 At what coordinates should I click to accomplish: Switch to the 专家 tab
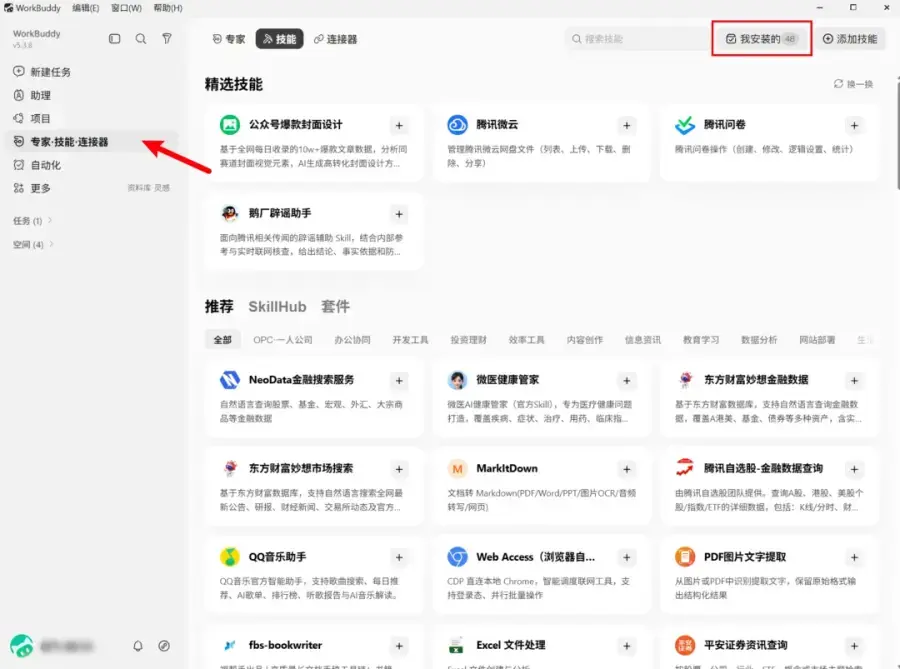pos(228,39)
